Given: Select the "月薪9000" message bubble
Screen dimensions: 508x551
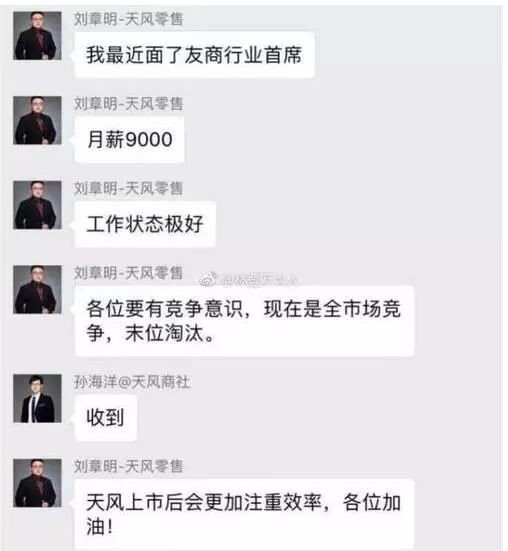Looking at the screenshot, I should [x=129, y=140].
